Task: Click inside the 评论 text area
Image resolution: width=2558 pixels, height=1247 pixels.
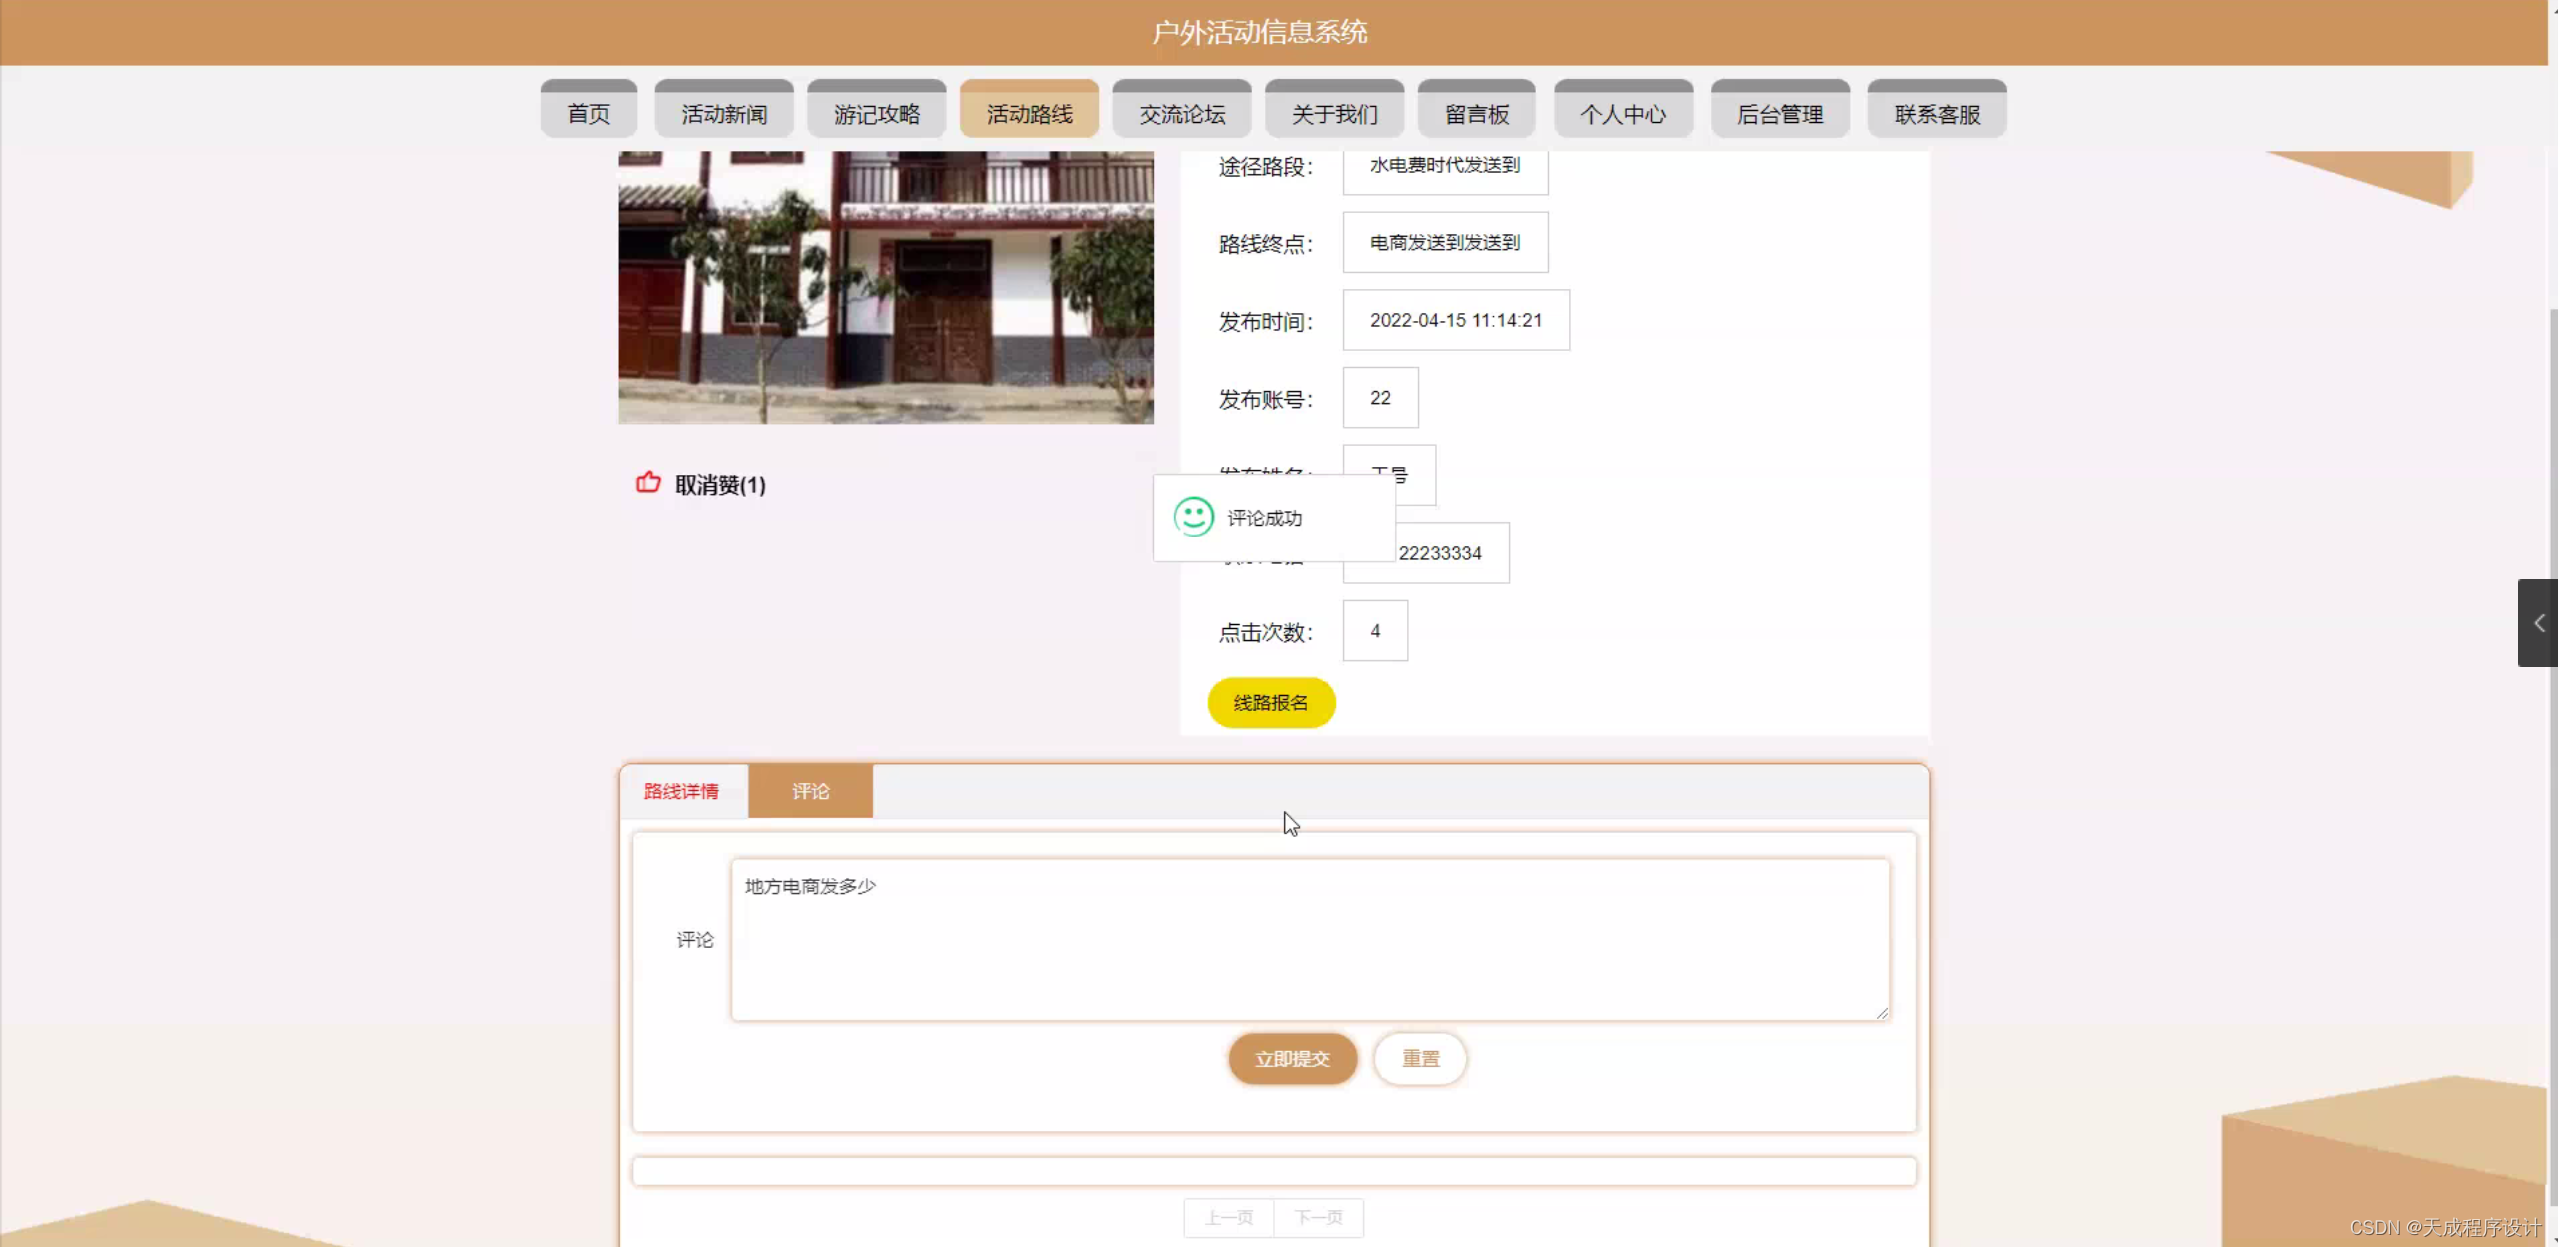Action: point(1309,940)
